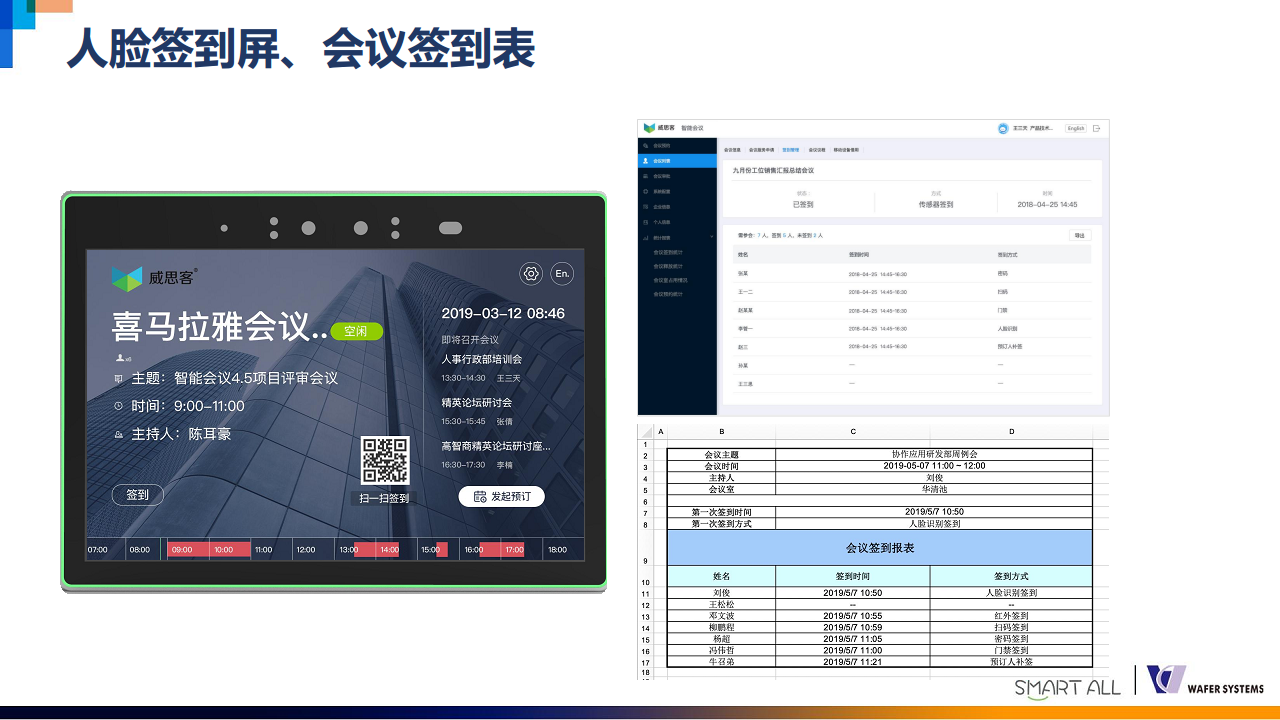Click the 门禁签到 cell
The width and height of the screenshot is (1280, 720).
[x=1011, y=651]
